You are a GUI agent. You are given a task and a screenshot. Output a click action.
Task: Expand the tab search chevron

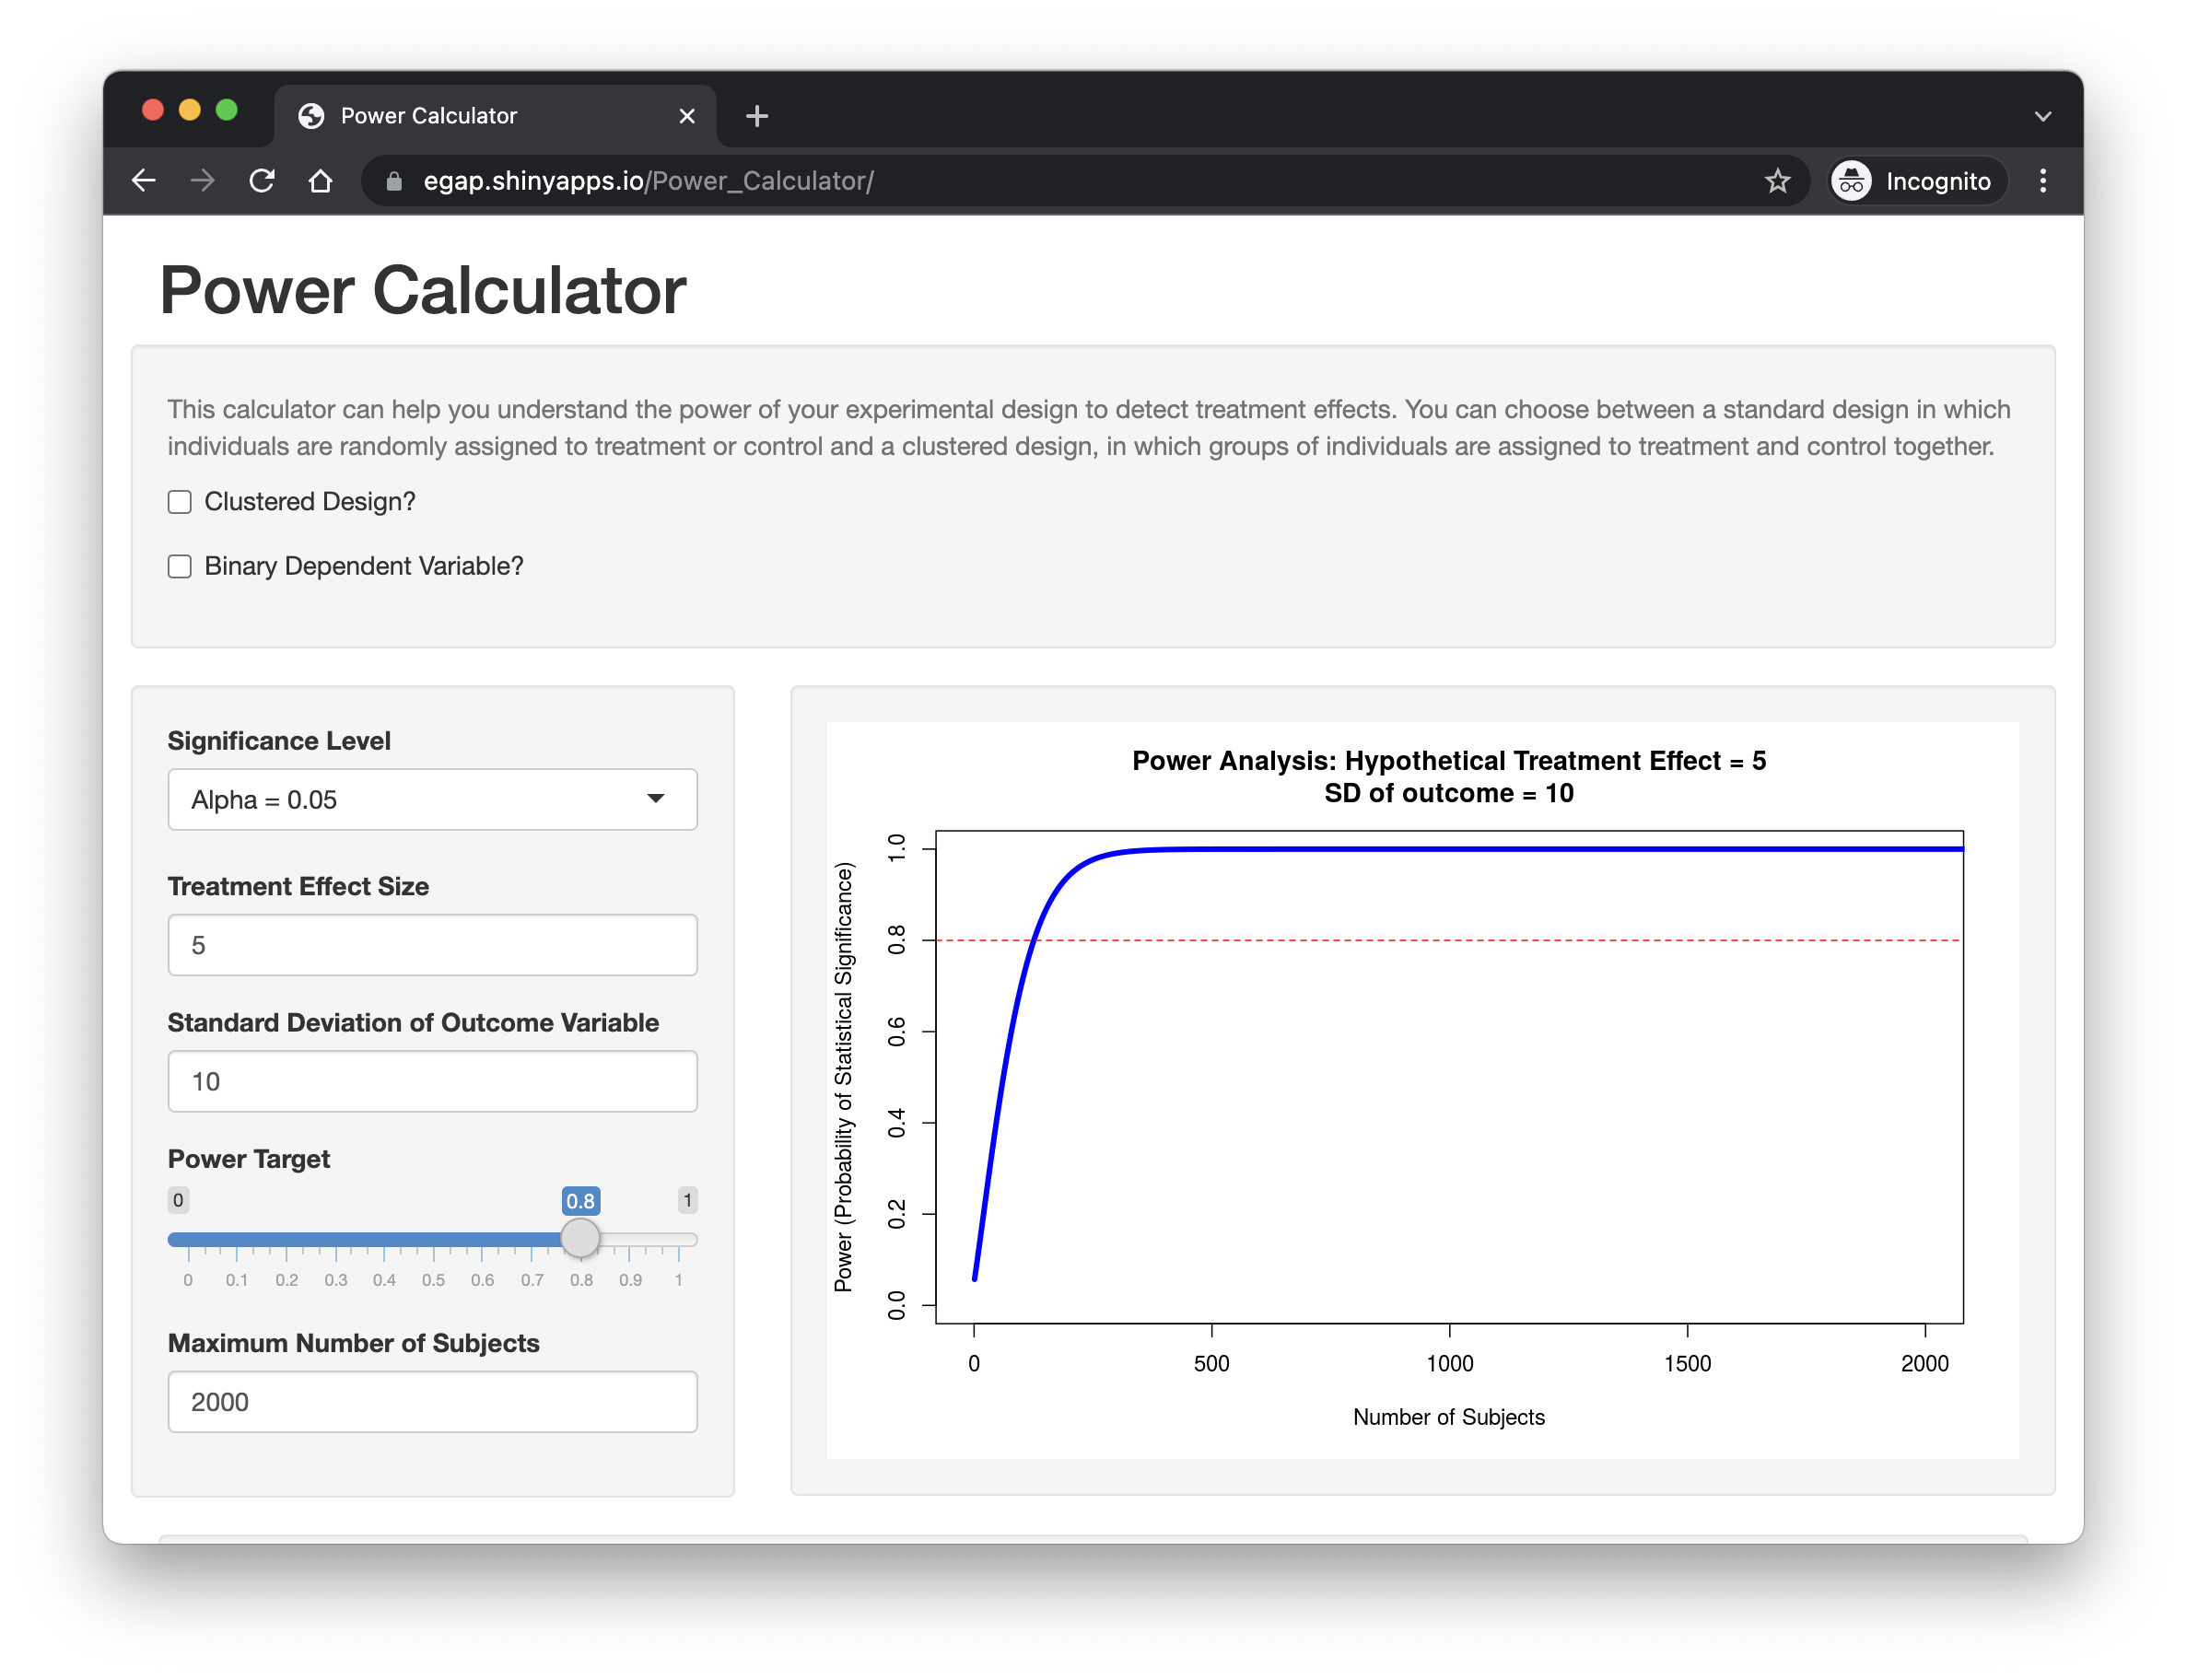click(x=2043, y=116)
